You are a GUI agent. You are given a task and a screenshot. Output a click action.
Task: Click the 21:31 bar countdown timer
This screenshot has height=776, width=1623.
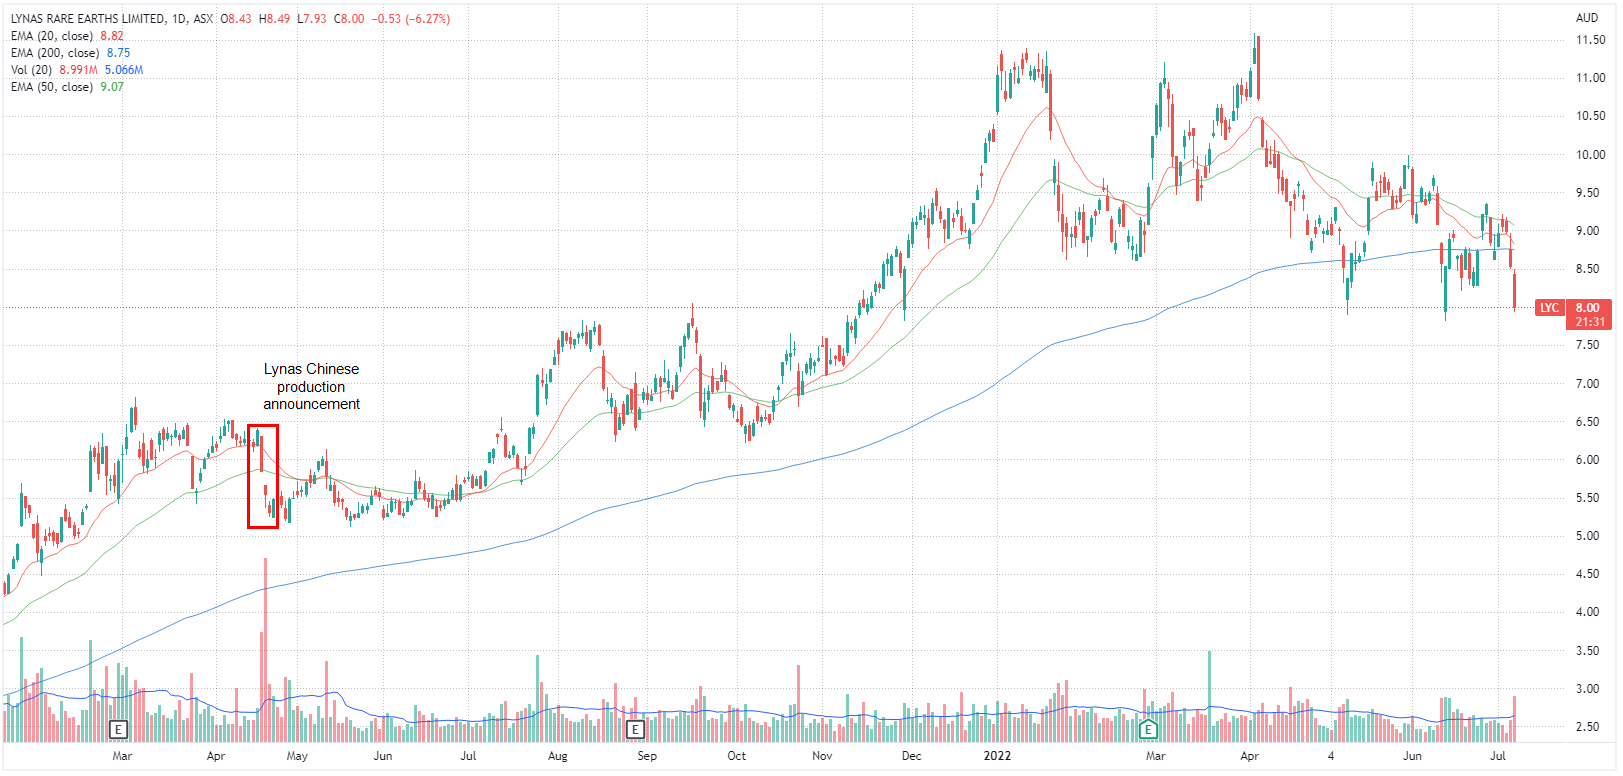[1590, 322]
